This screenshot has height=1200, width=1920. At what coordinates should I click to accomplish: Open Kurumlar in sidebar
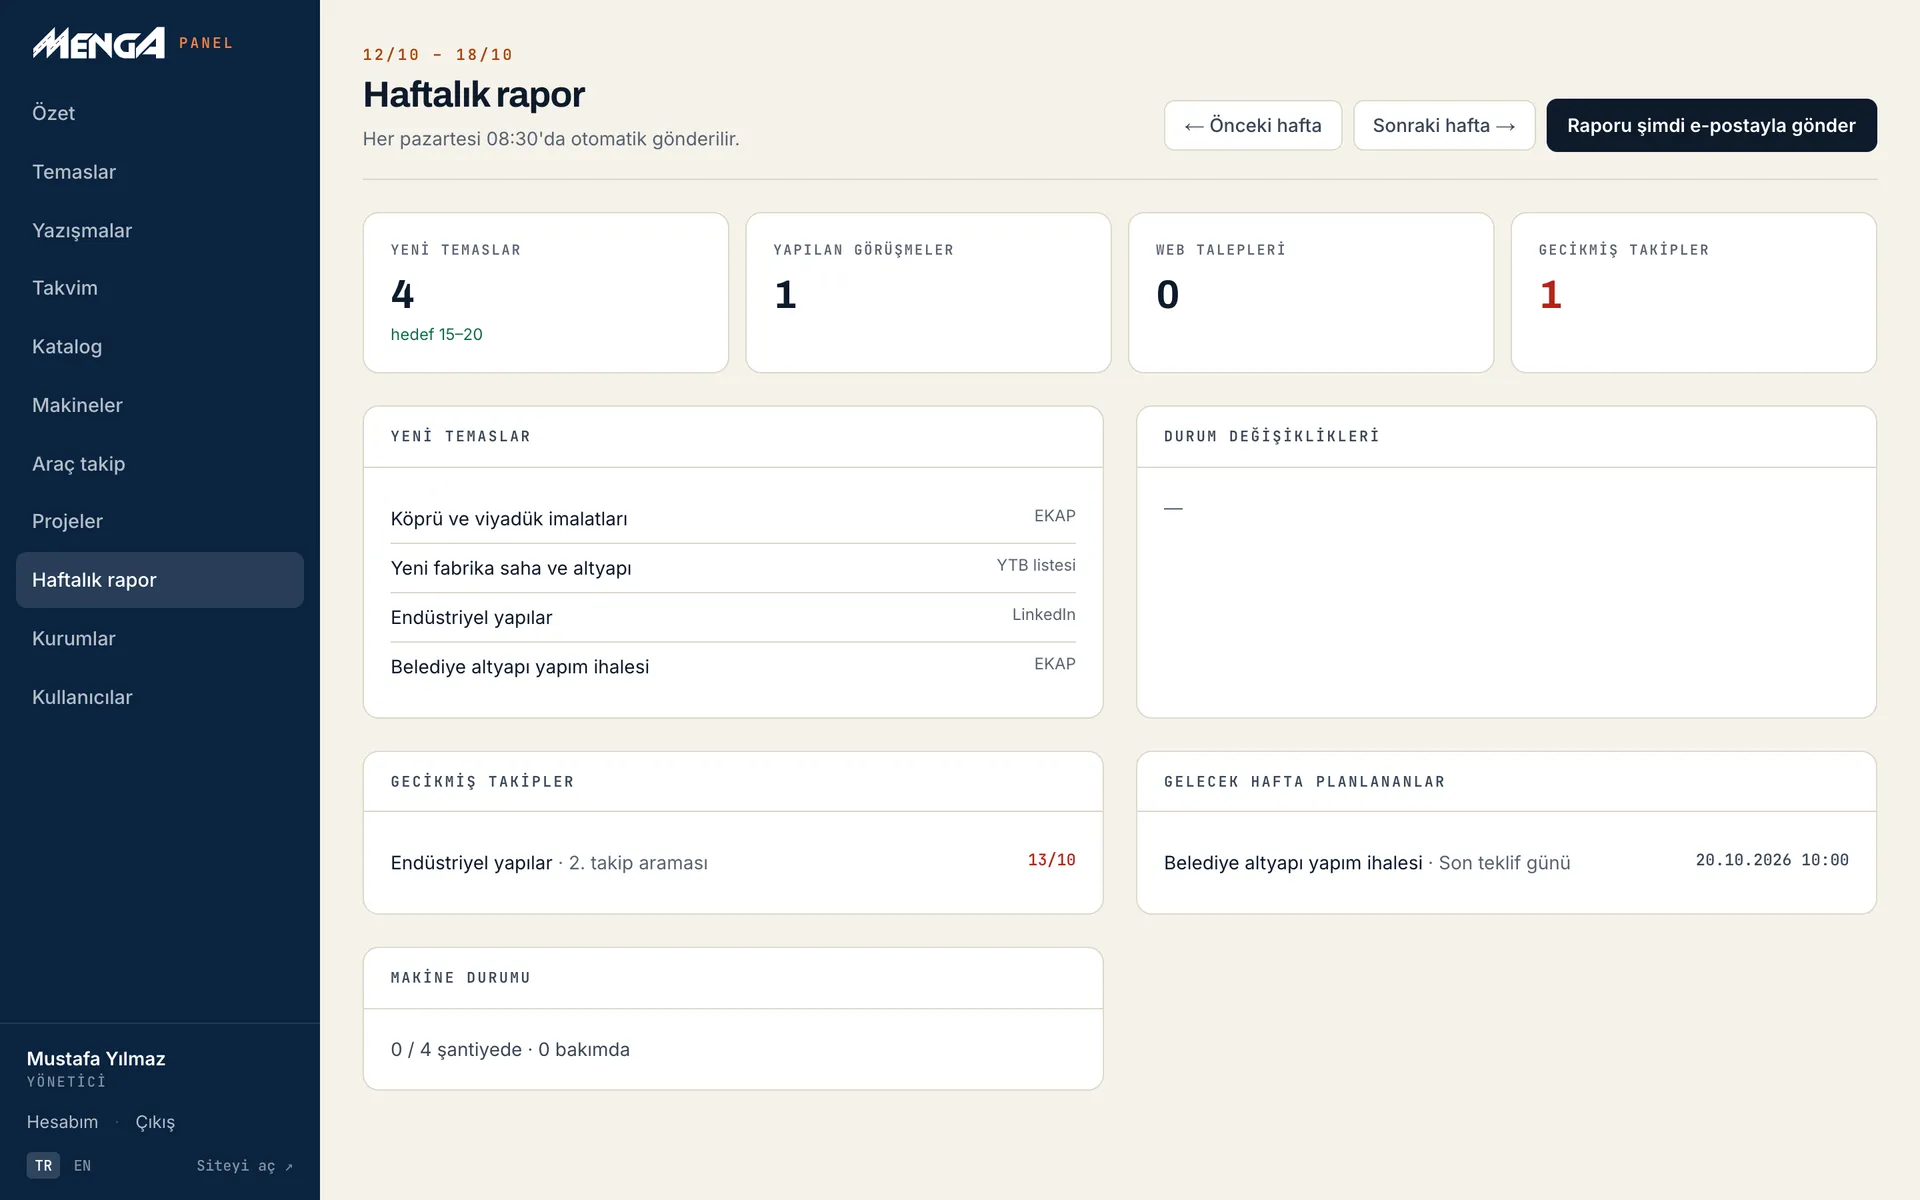[x=160, y=638]
